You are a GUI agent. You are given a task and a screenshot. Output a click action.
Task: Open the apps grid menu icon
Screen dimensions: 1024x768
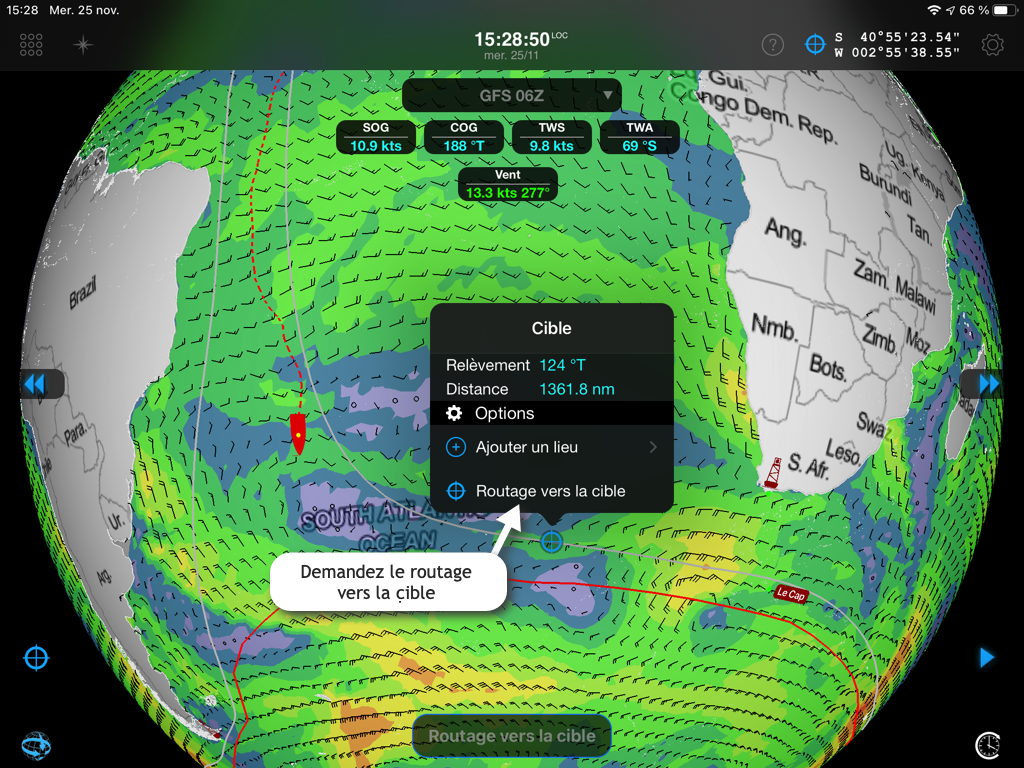tap(31, 45)
